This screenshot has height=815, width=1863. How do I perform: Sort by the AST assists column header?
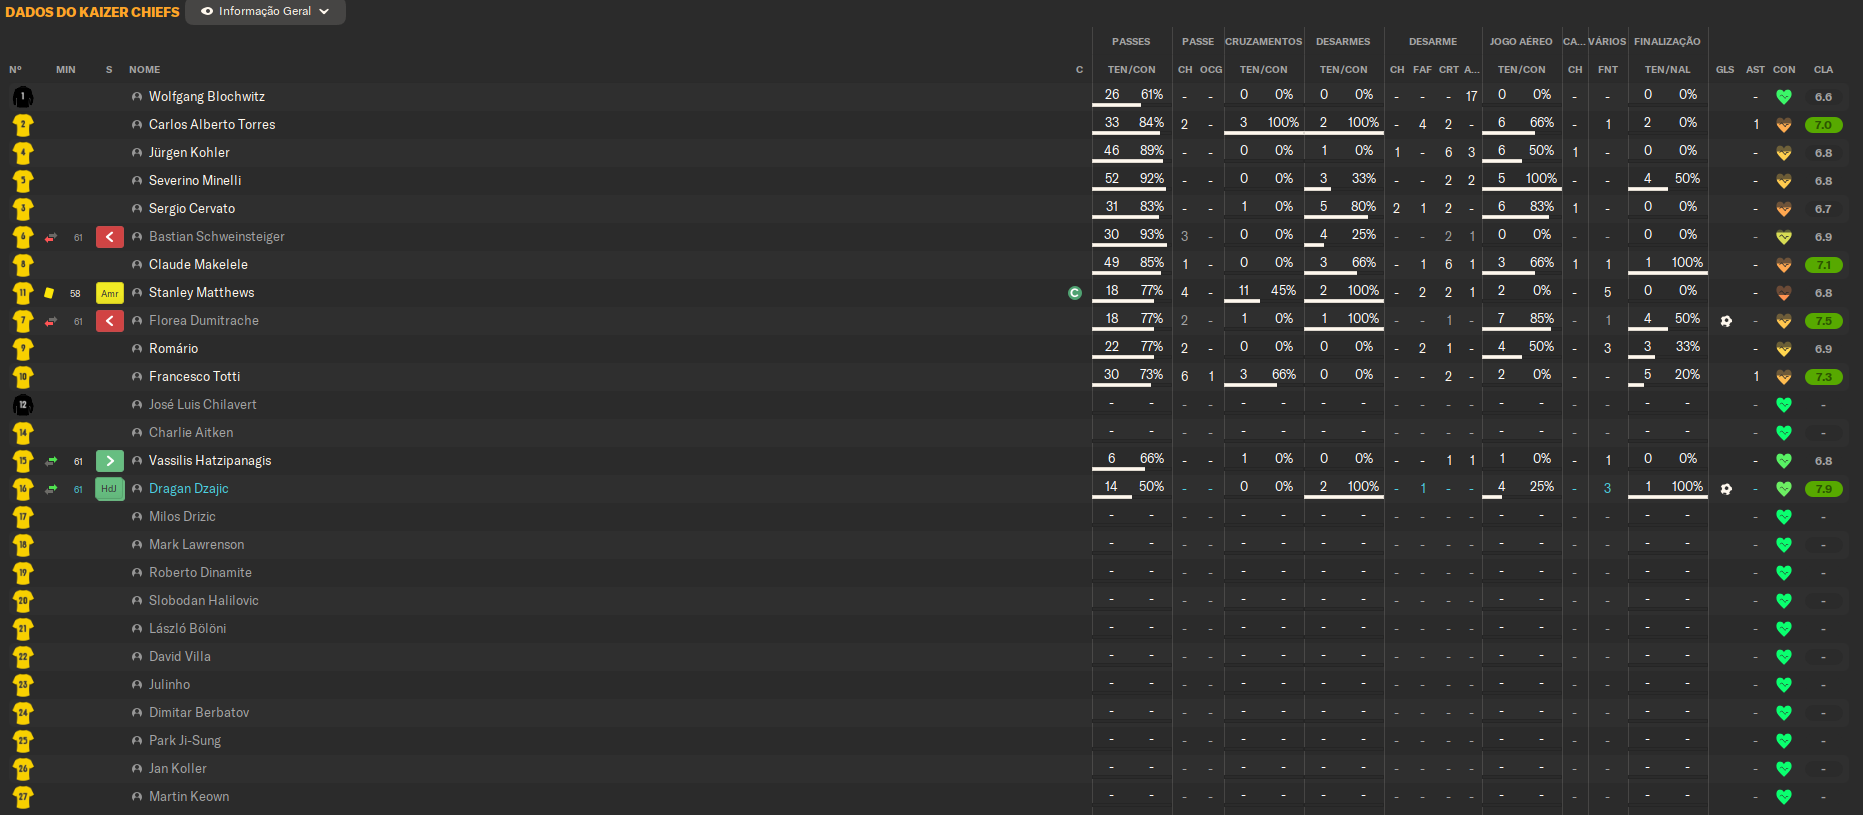tap(1755, 70)
